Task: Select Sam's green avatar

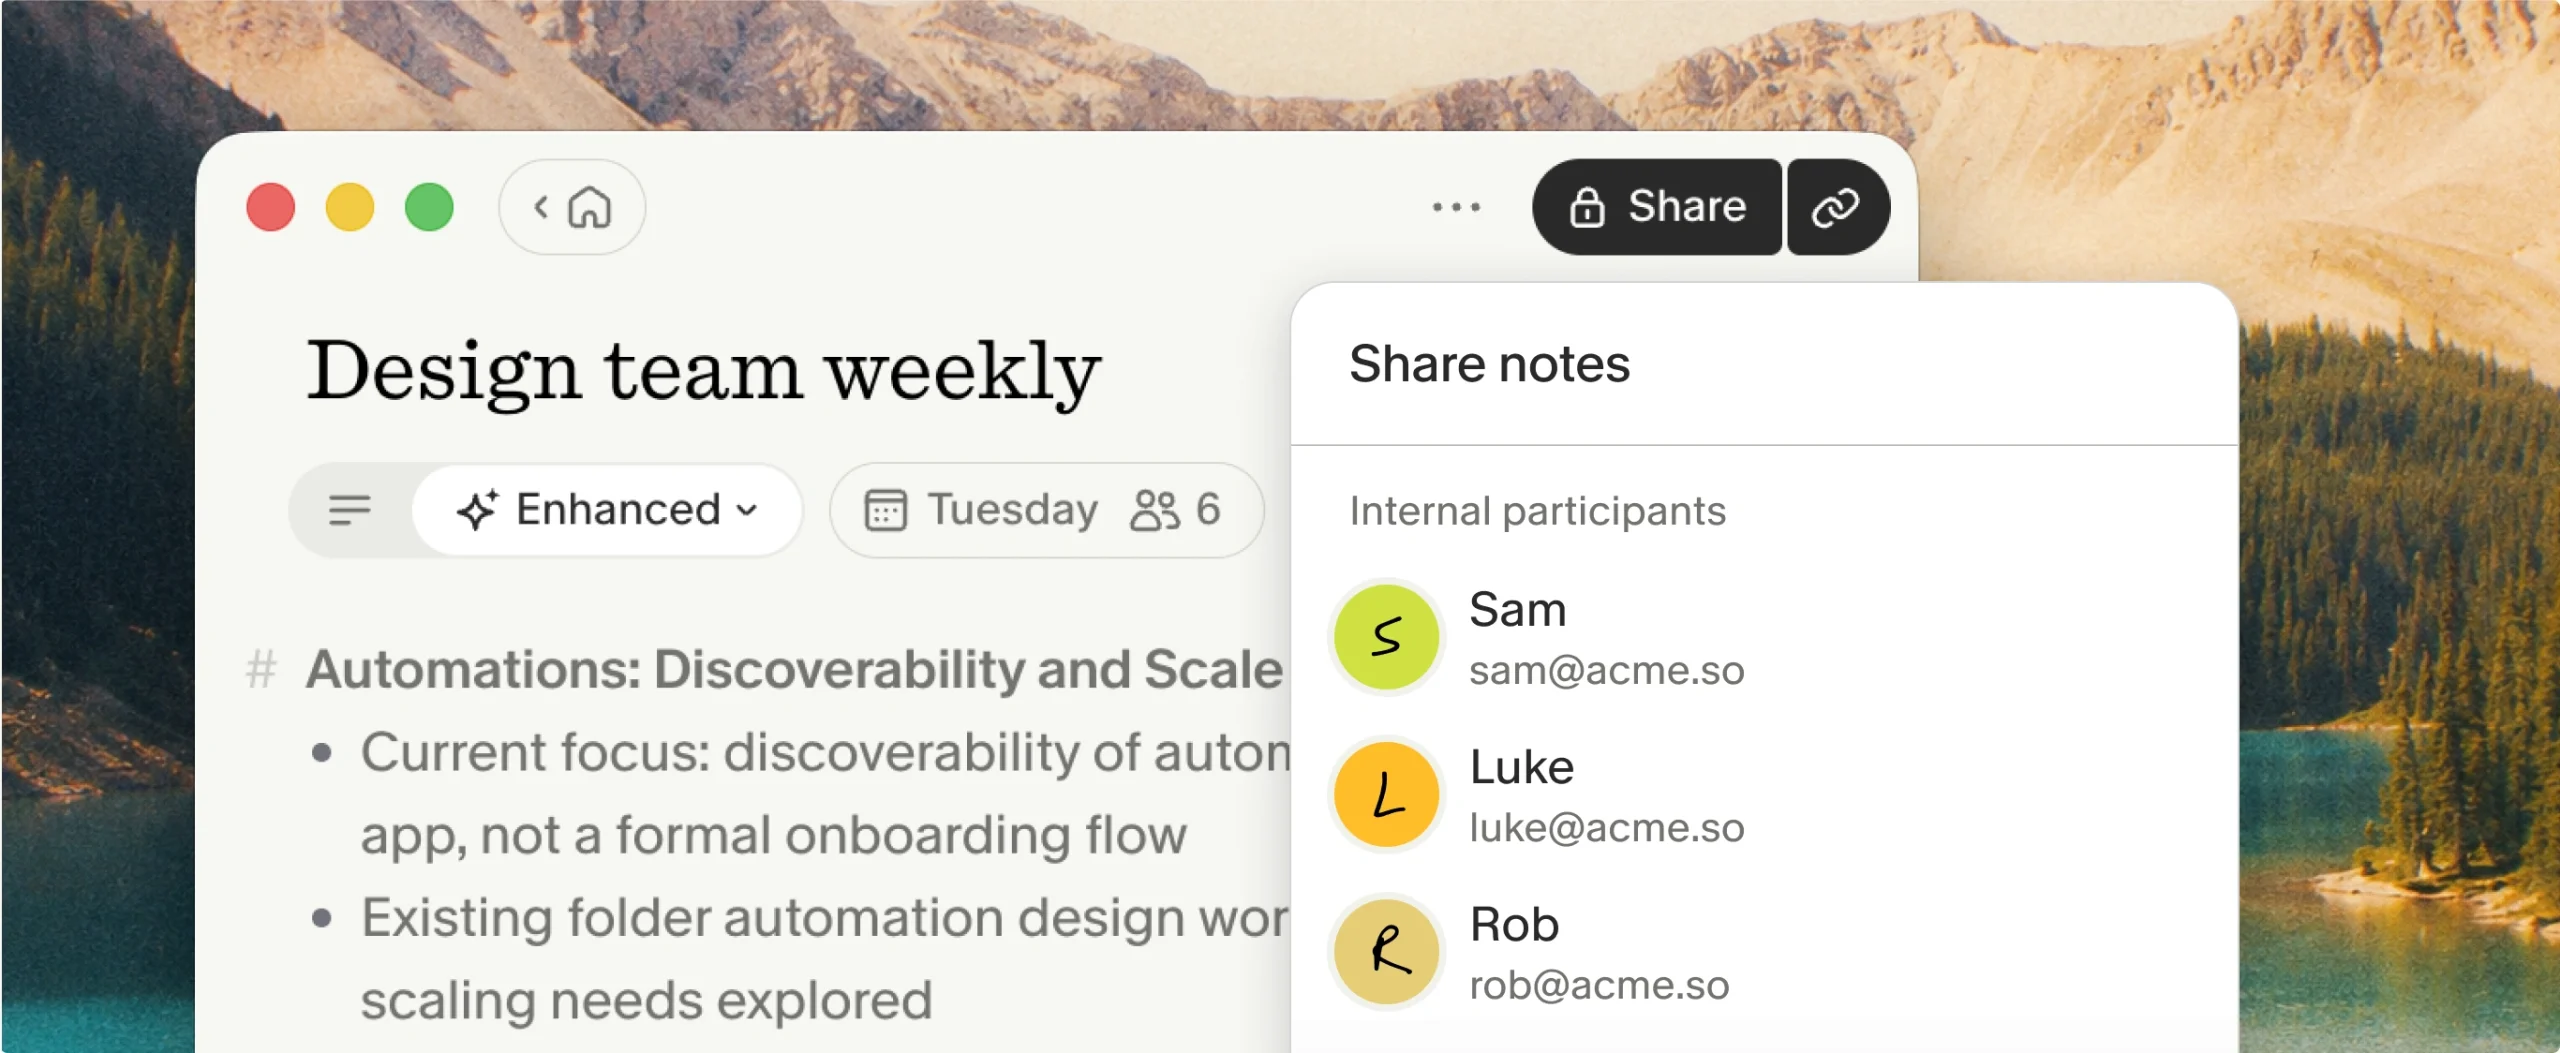Action: pos(1387,637)
